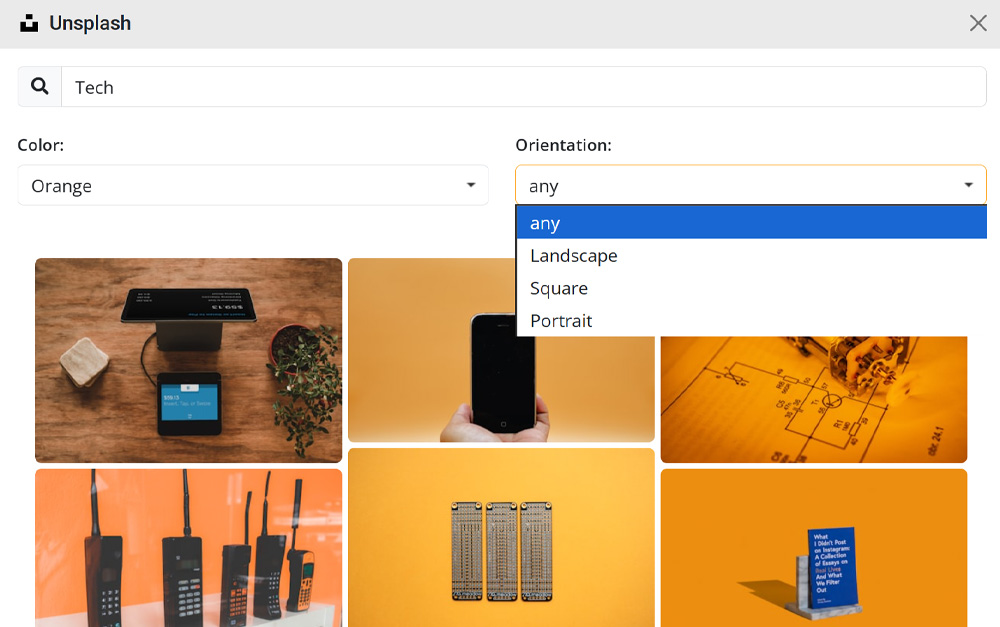Open the Color dropdown set to Orange
The image size is (1000, 627).
pyautogui.click(x=252, y=186)
